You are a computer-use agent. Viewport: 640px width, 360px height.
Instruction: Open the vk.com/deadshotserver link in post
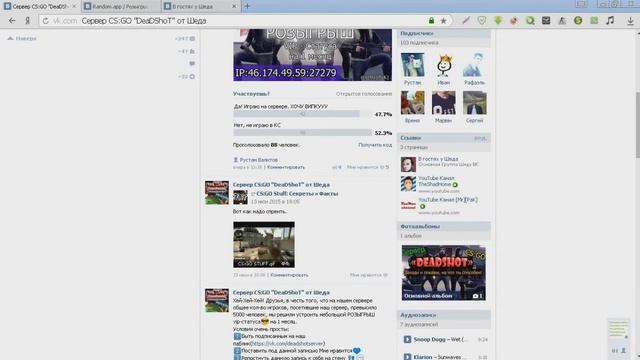287,343
